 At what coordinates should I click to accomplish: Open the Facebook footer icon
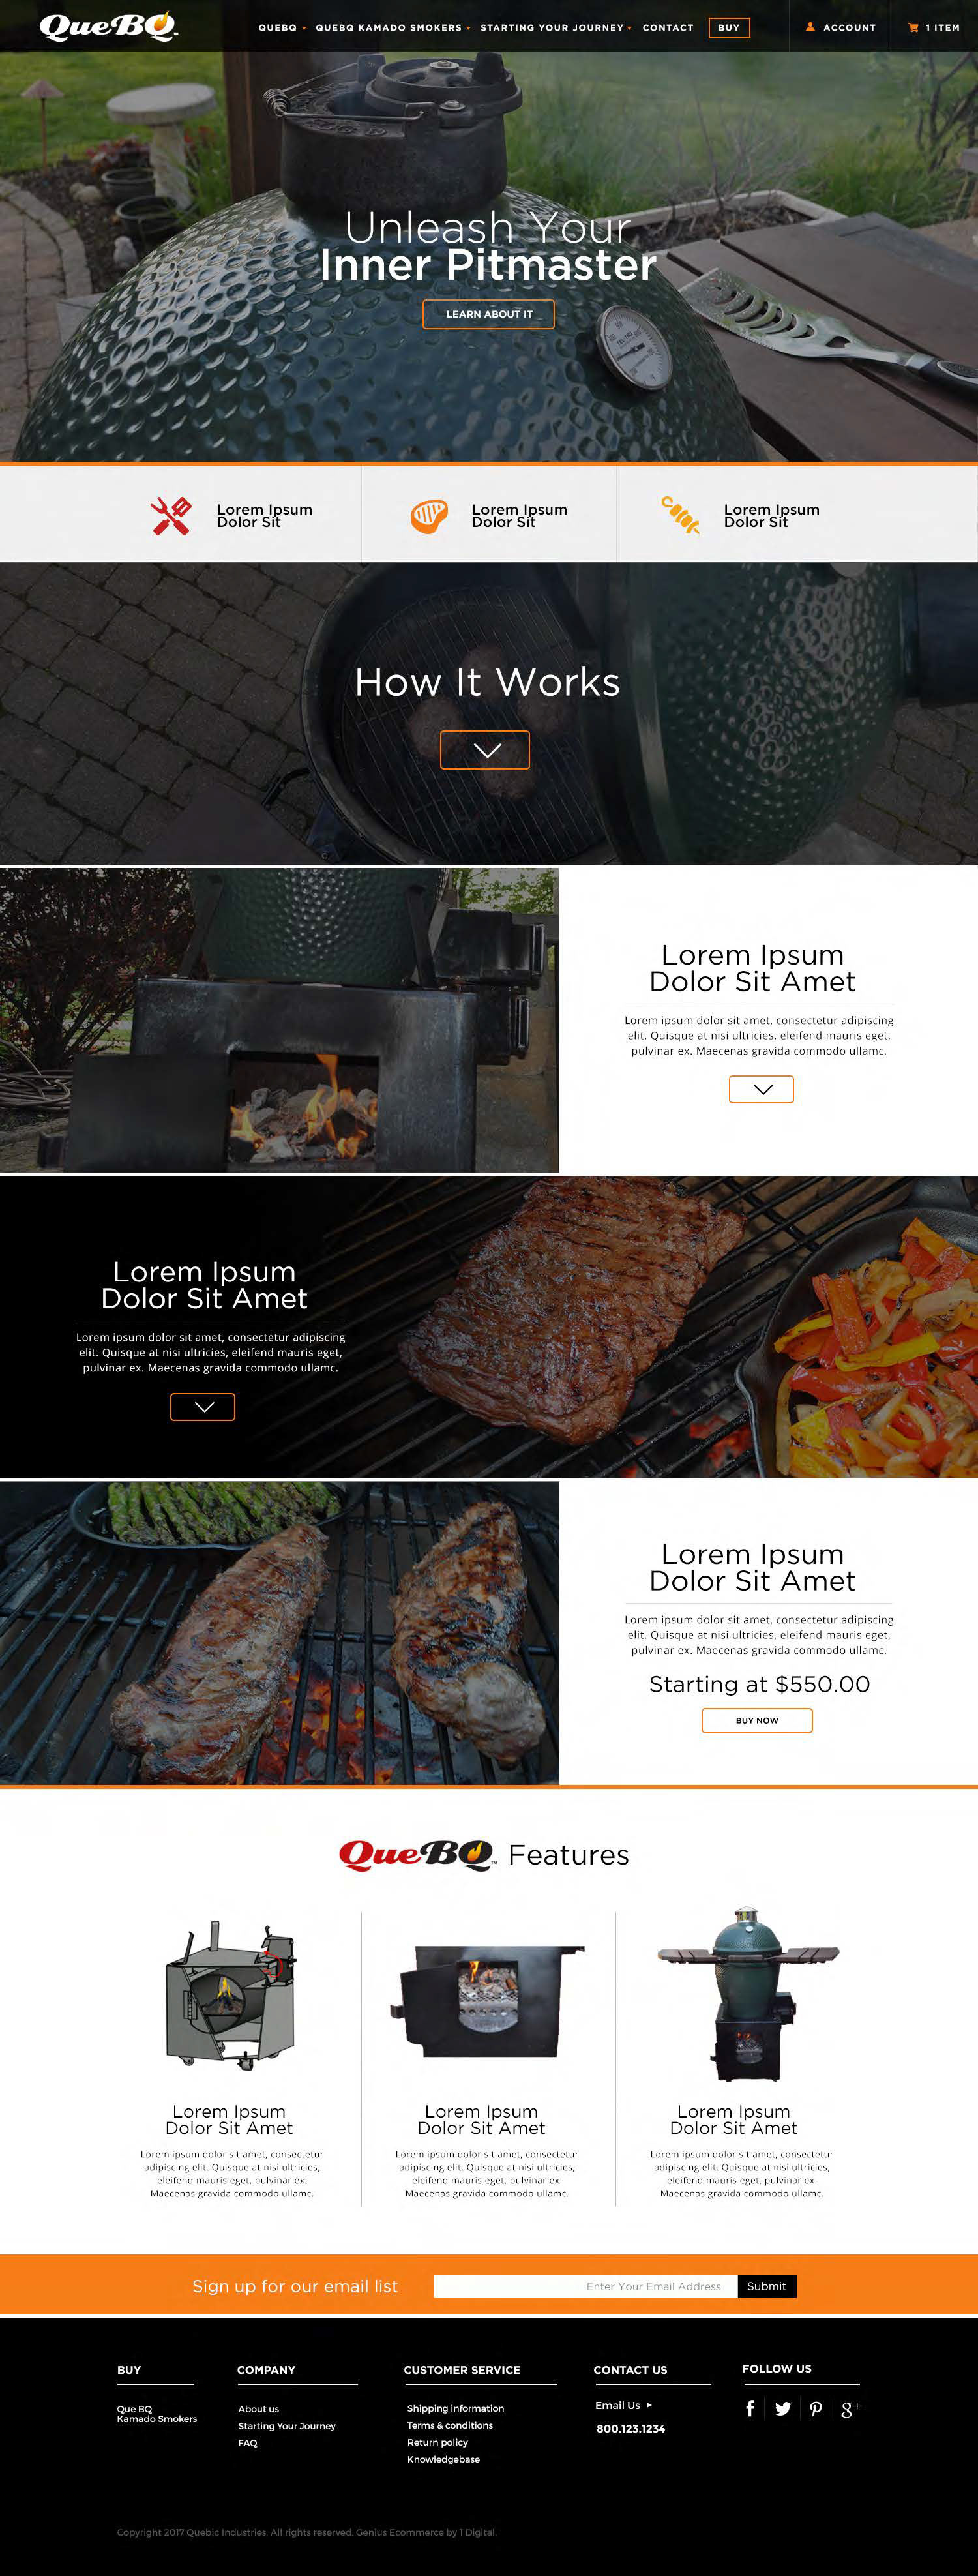(750, 2408)
